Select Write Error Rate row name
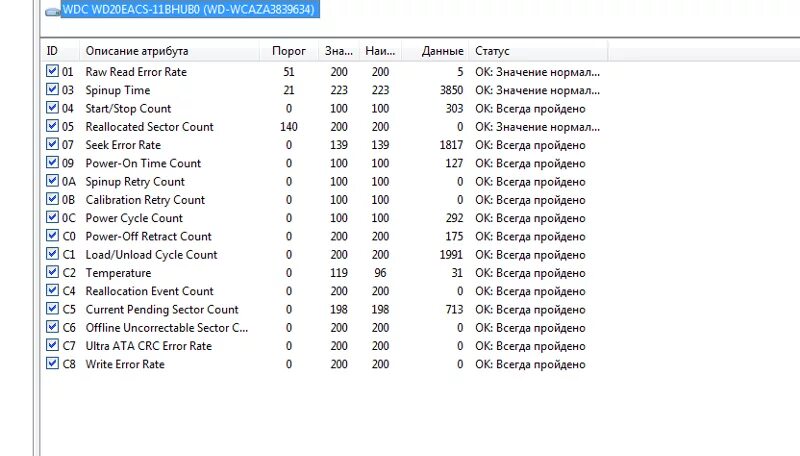The height and width of the screenshot is (456, 800). (x=125, y=364)
